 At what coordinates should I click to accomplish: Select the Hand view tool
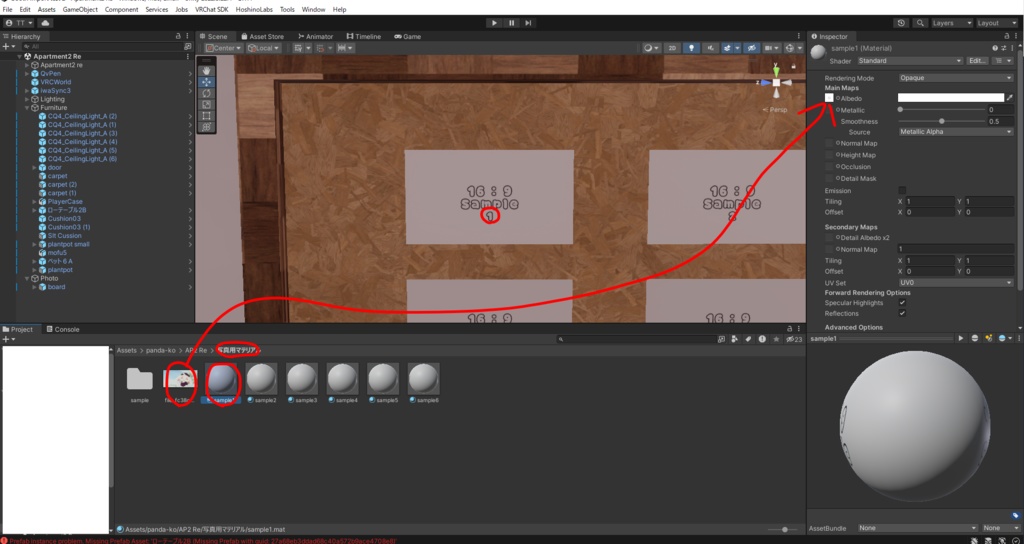tap(206, 71)
